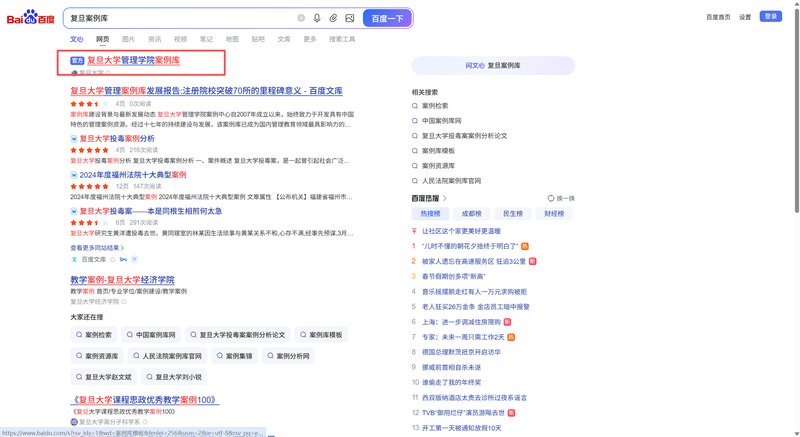Click into the search input field
The height and width of the screenshot is (437, 800).
click(180, 18)
